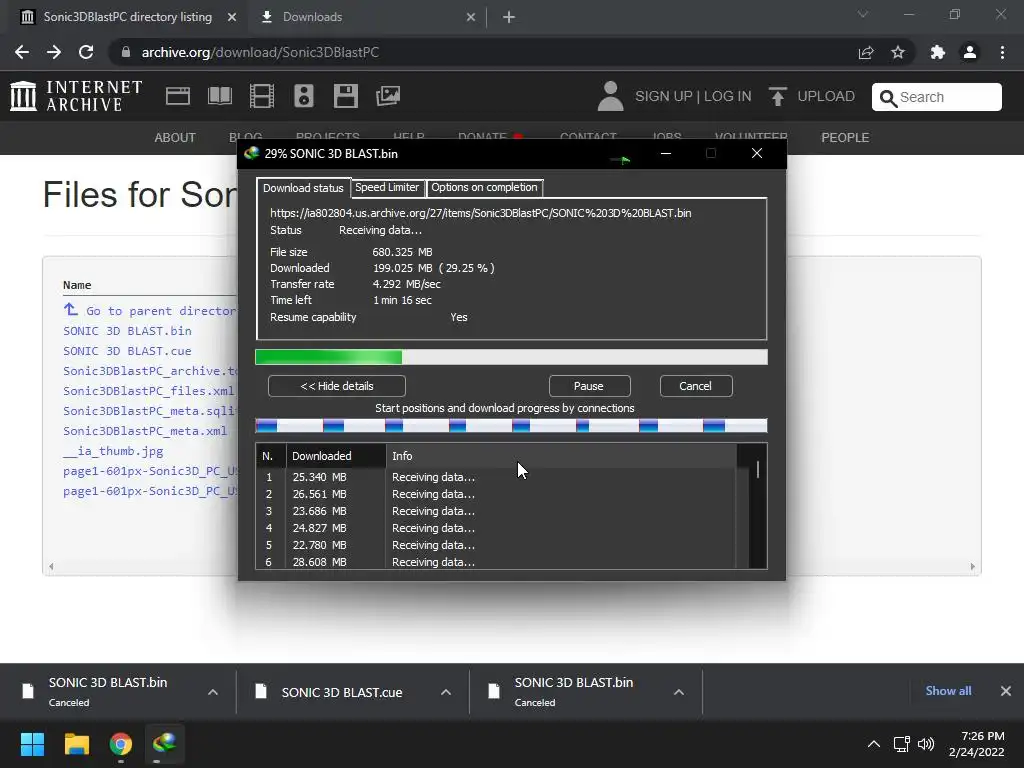Image resolution: width=1024 pixels, height=768 pixels.
Task: Open the __ia_thumb.jpg link
Action: pyautogui.click(x=113, y=451)
